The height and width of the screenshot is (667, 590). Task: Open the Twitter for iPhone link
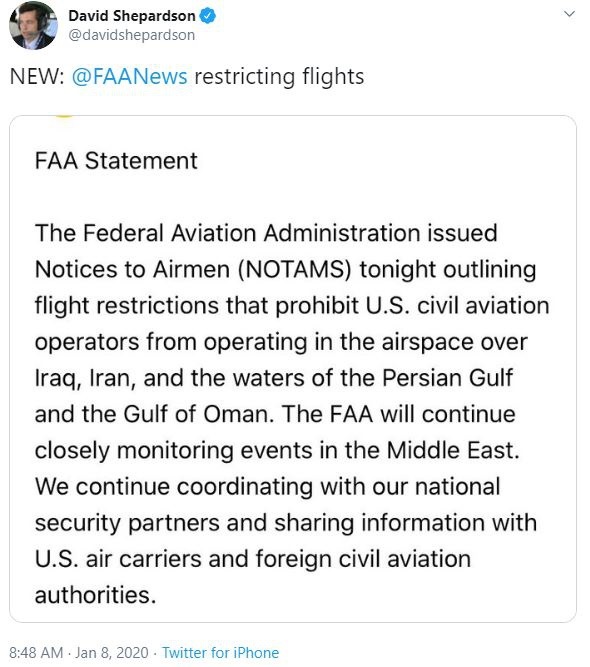[x=220, y=653]
